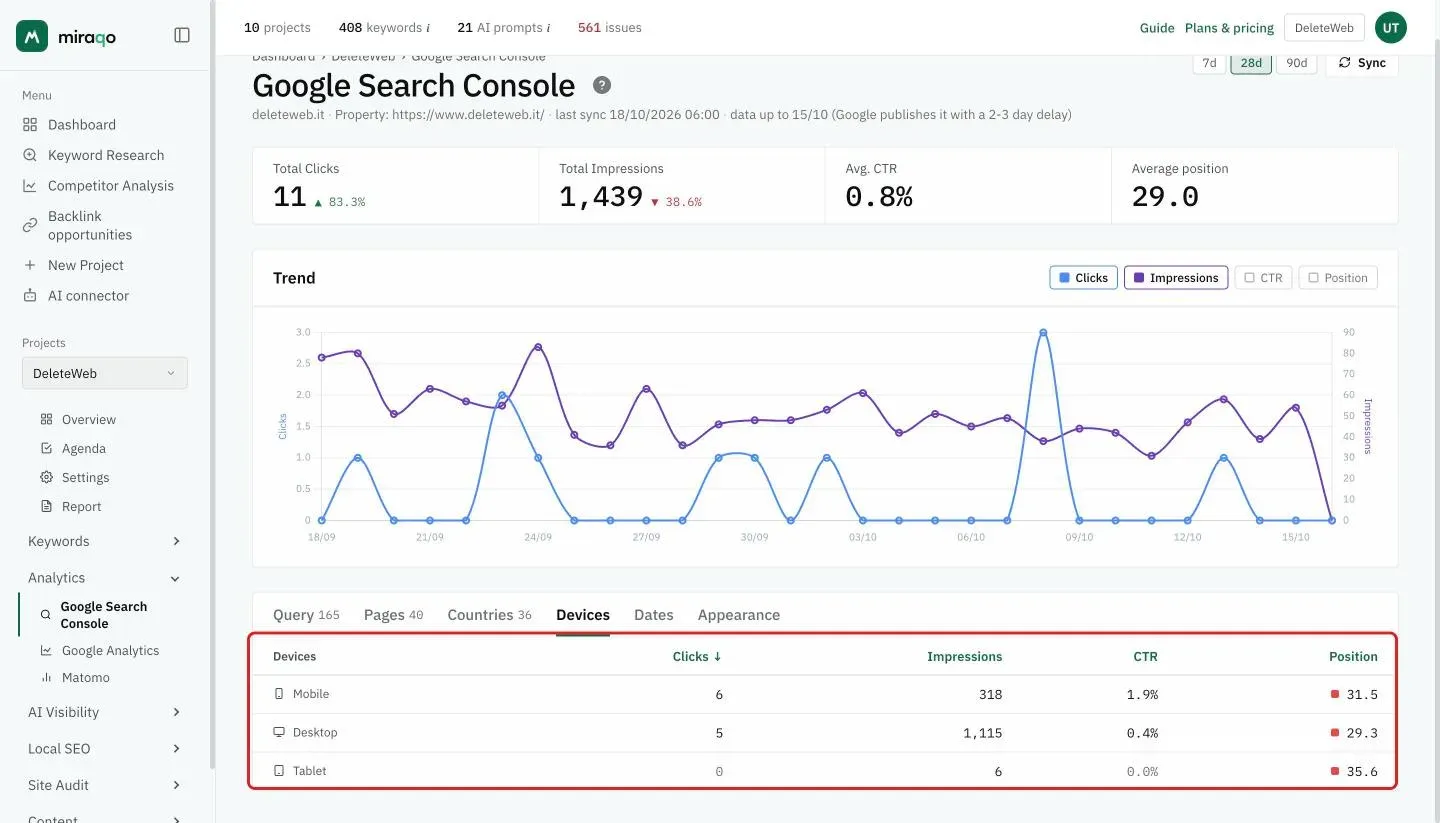The height and width of the screenshot is (823, 1440).
Task: Switch to the Appearance tab
Action: coord(739,615)
